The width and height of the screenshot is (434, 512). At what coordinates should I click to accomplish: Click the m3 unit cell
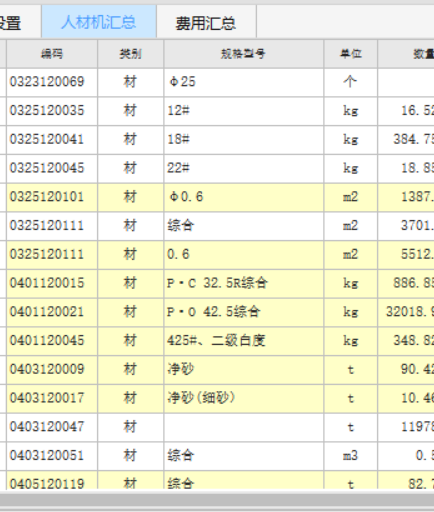click(350, 456)
